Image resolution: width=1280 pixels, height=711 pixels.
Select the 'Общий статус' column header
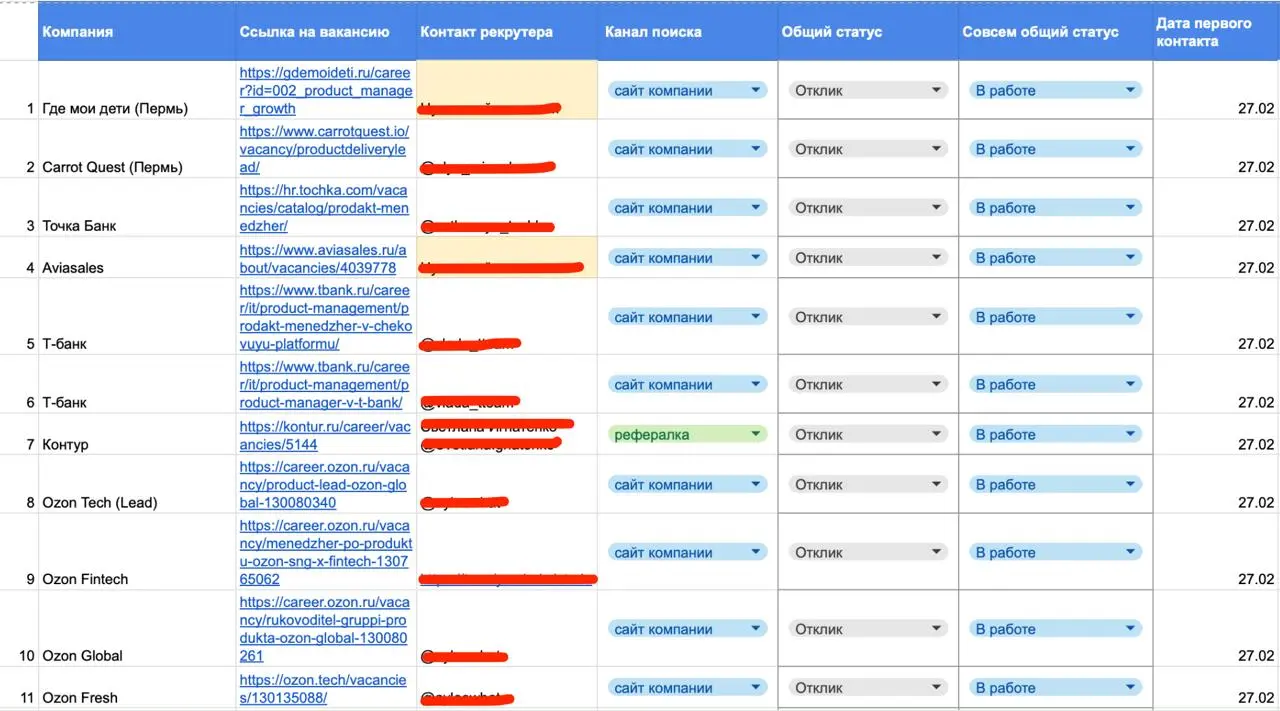pyautogui.click(x=867, y=32)
